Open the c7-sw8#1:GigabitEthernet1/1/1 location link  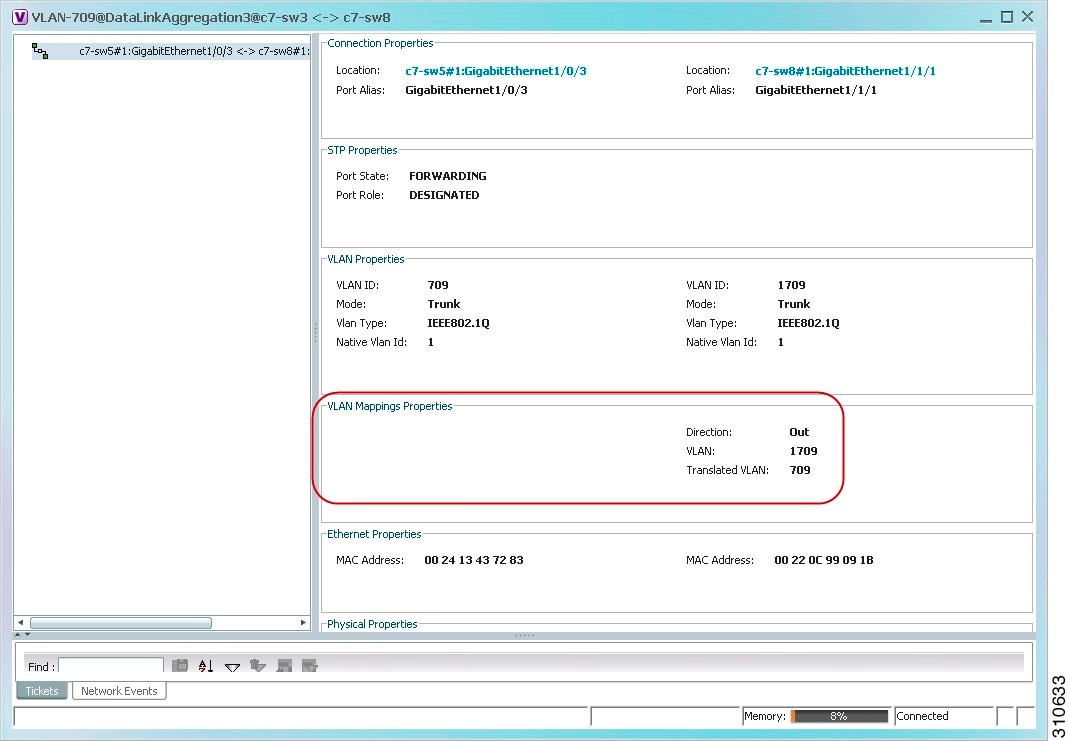[845, 71]
